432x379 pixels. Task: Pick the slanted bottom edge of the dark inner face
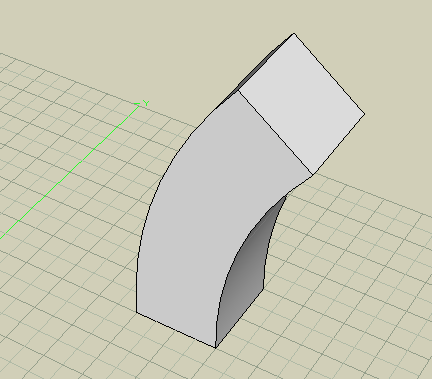[x=240, y=318]
